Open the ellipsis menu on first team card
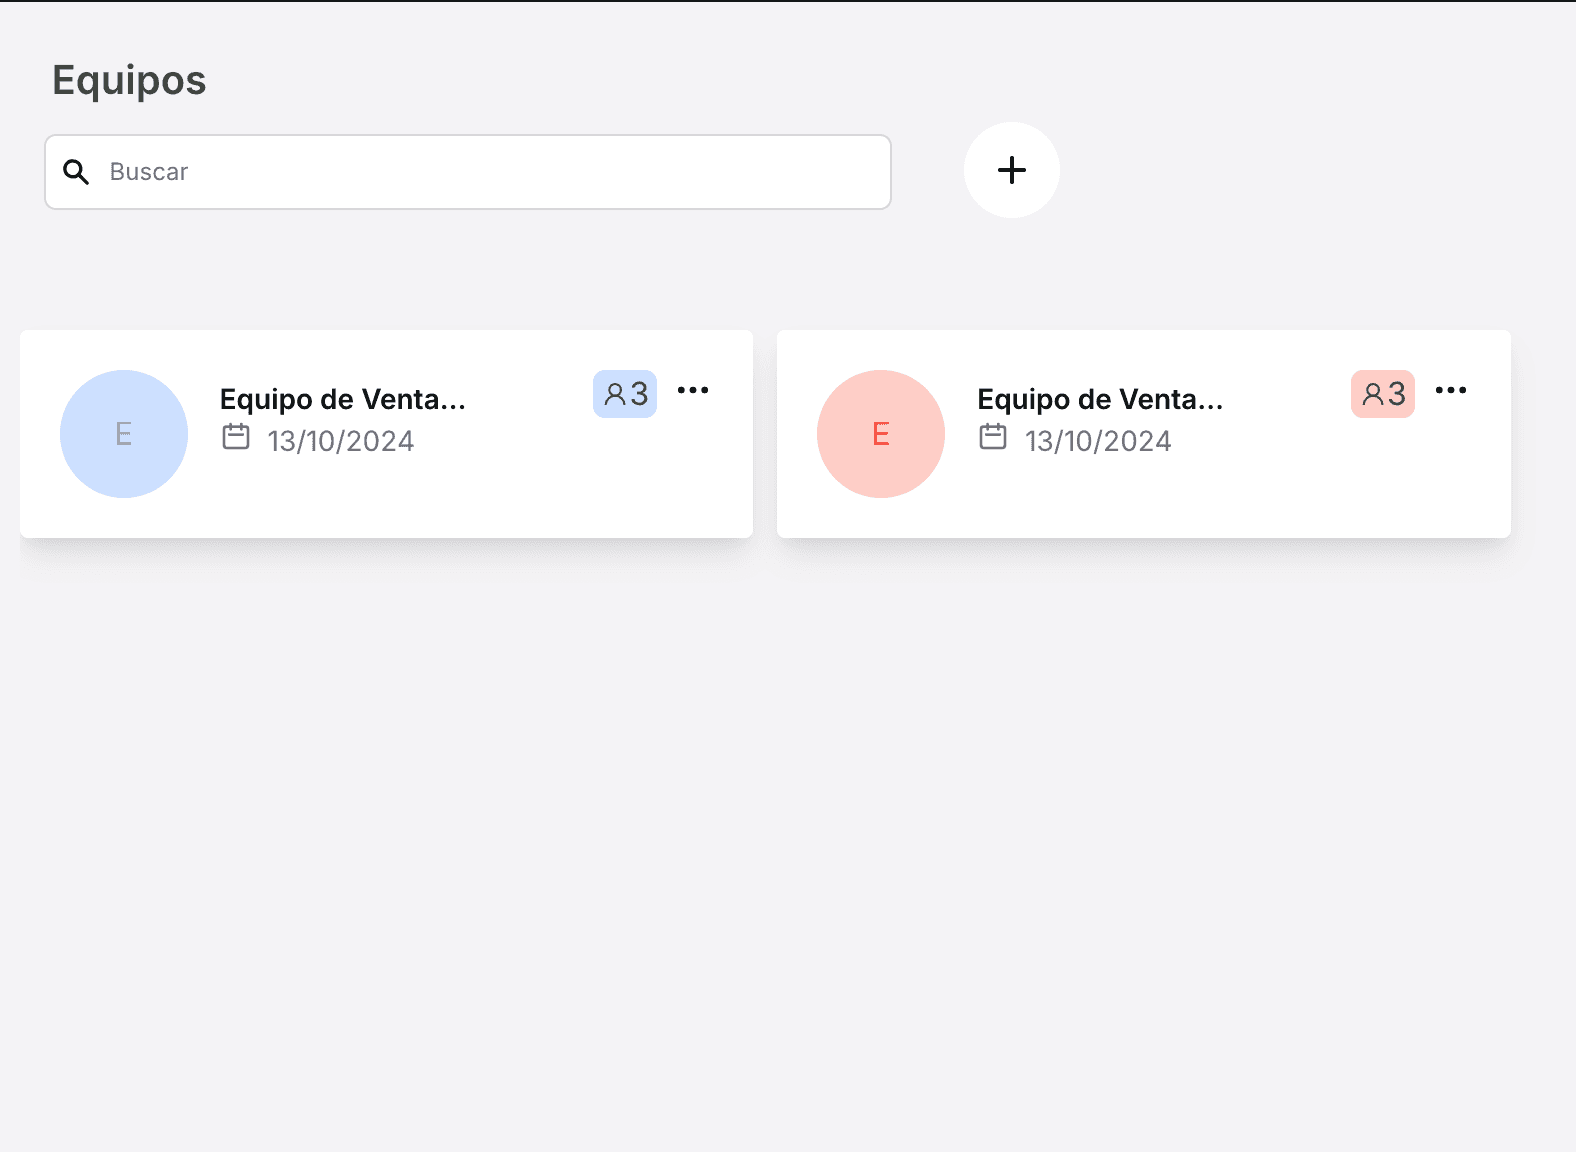Image resolution: width=1576 pixels, height=1152 pixels. point(694,390)
